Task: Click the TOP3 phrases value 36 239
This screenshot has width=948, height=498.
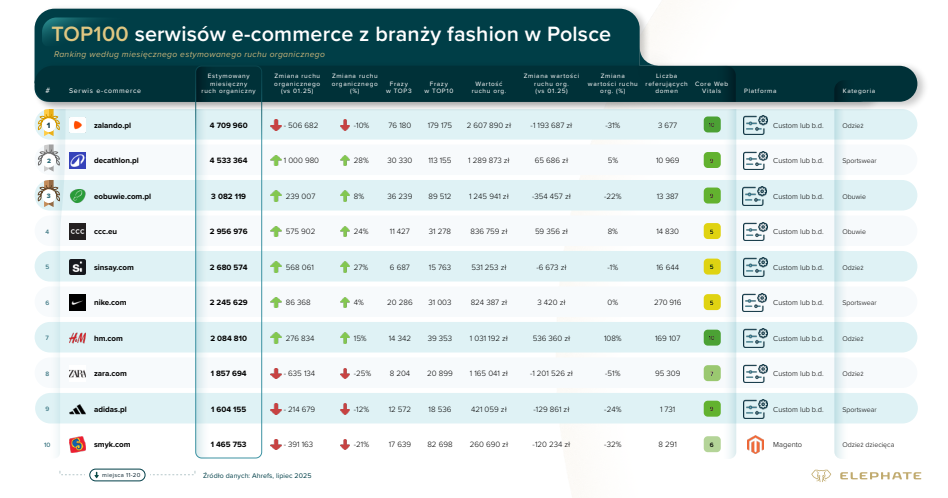Action: click(400, 196)
